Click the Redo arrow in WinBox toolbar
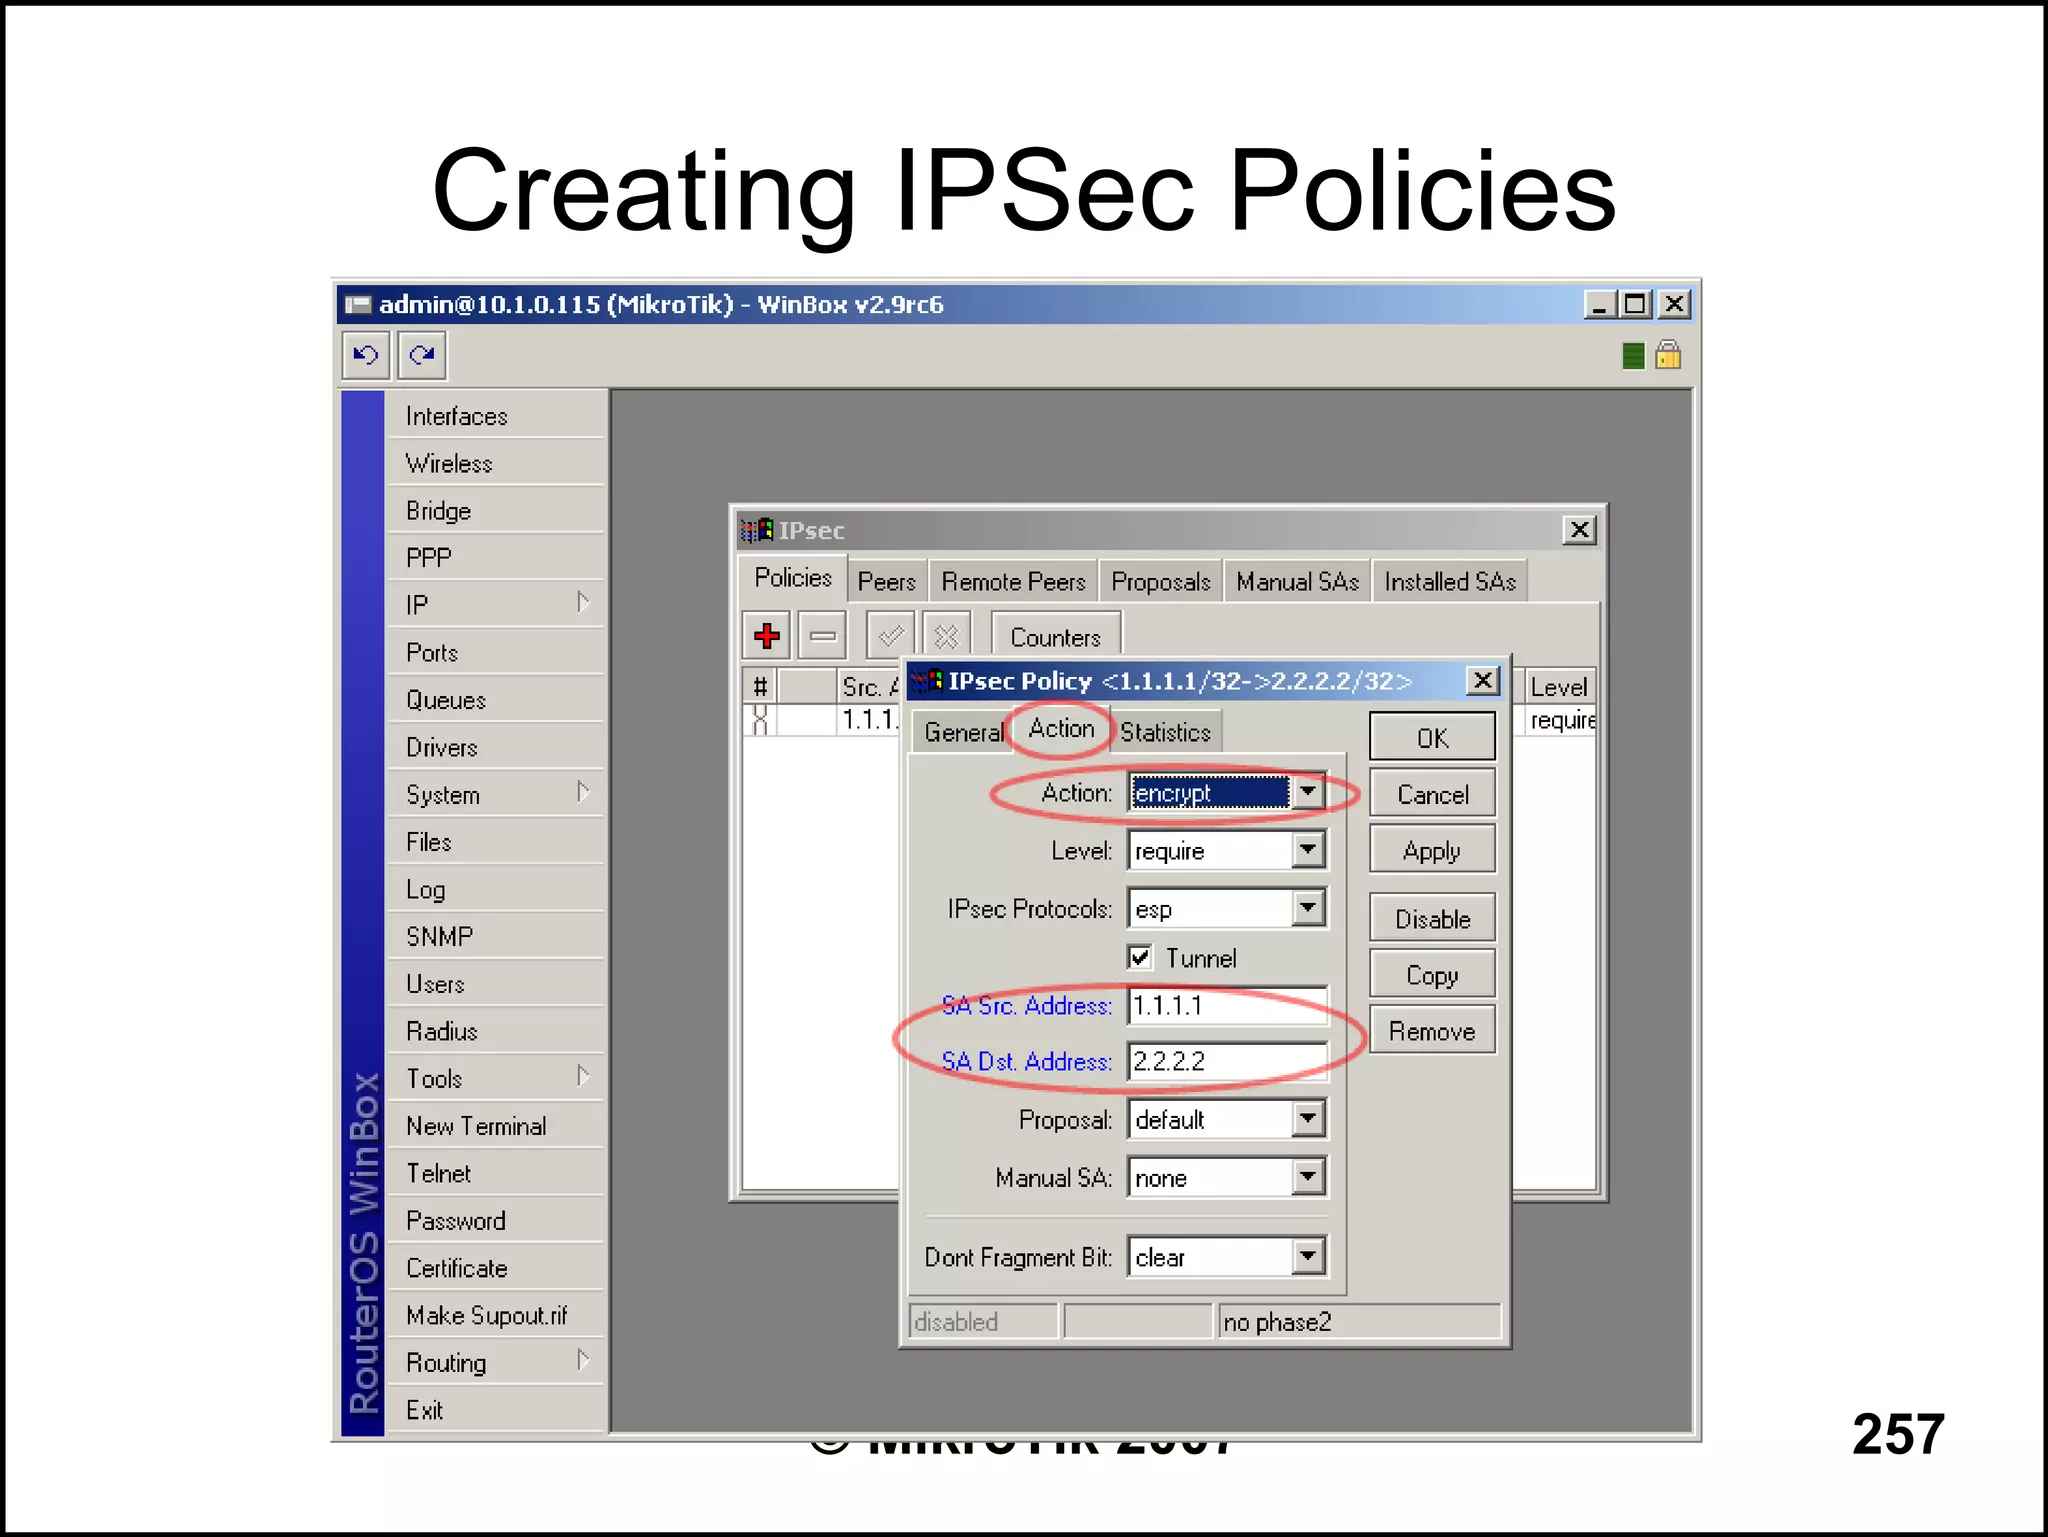The image size is (2048, 1537). click(422, 355)
